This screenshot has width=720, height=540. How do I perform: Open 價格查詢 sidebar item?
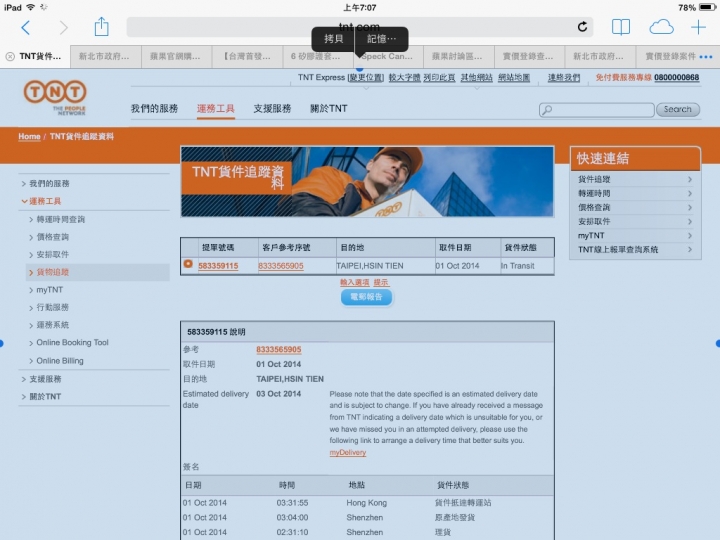[x=53, y=237]
